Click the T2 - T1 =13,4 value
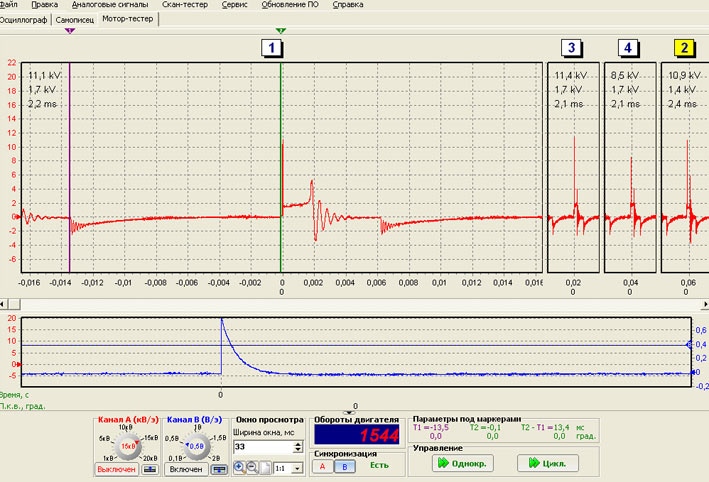 tap(545, 427)
